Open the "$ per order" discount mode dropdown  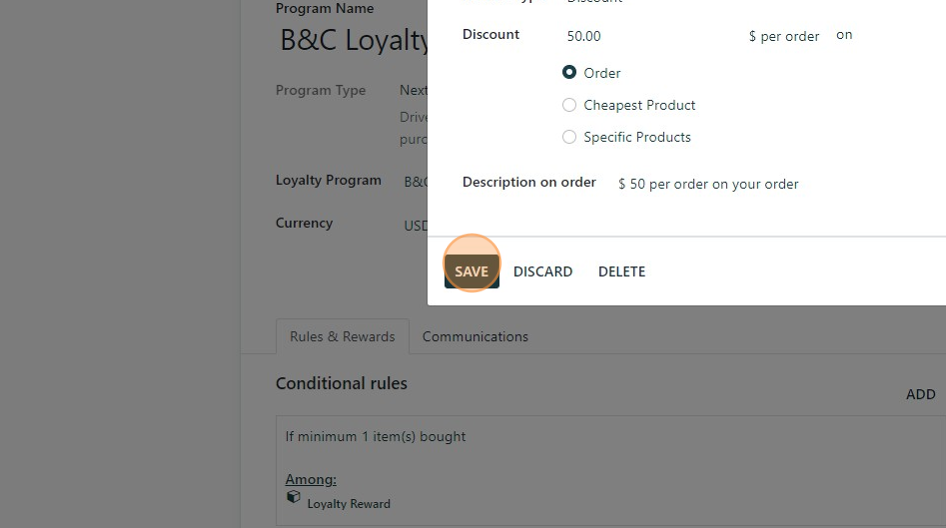(x=784, y=36)
